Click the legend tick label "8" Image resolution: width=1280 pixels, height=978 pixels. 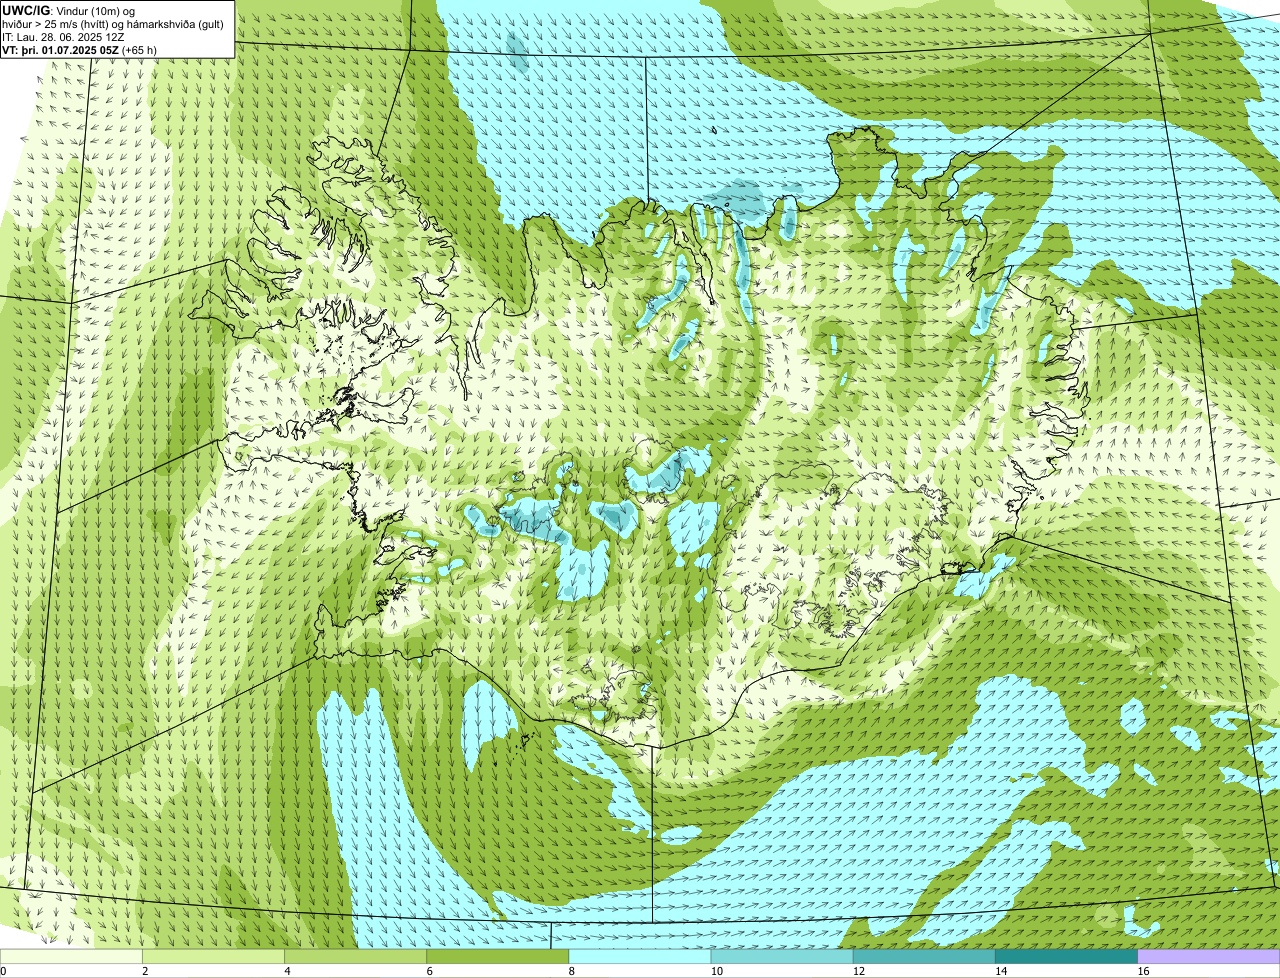point(572,971)
